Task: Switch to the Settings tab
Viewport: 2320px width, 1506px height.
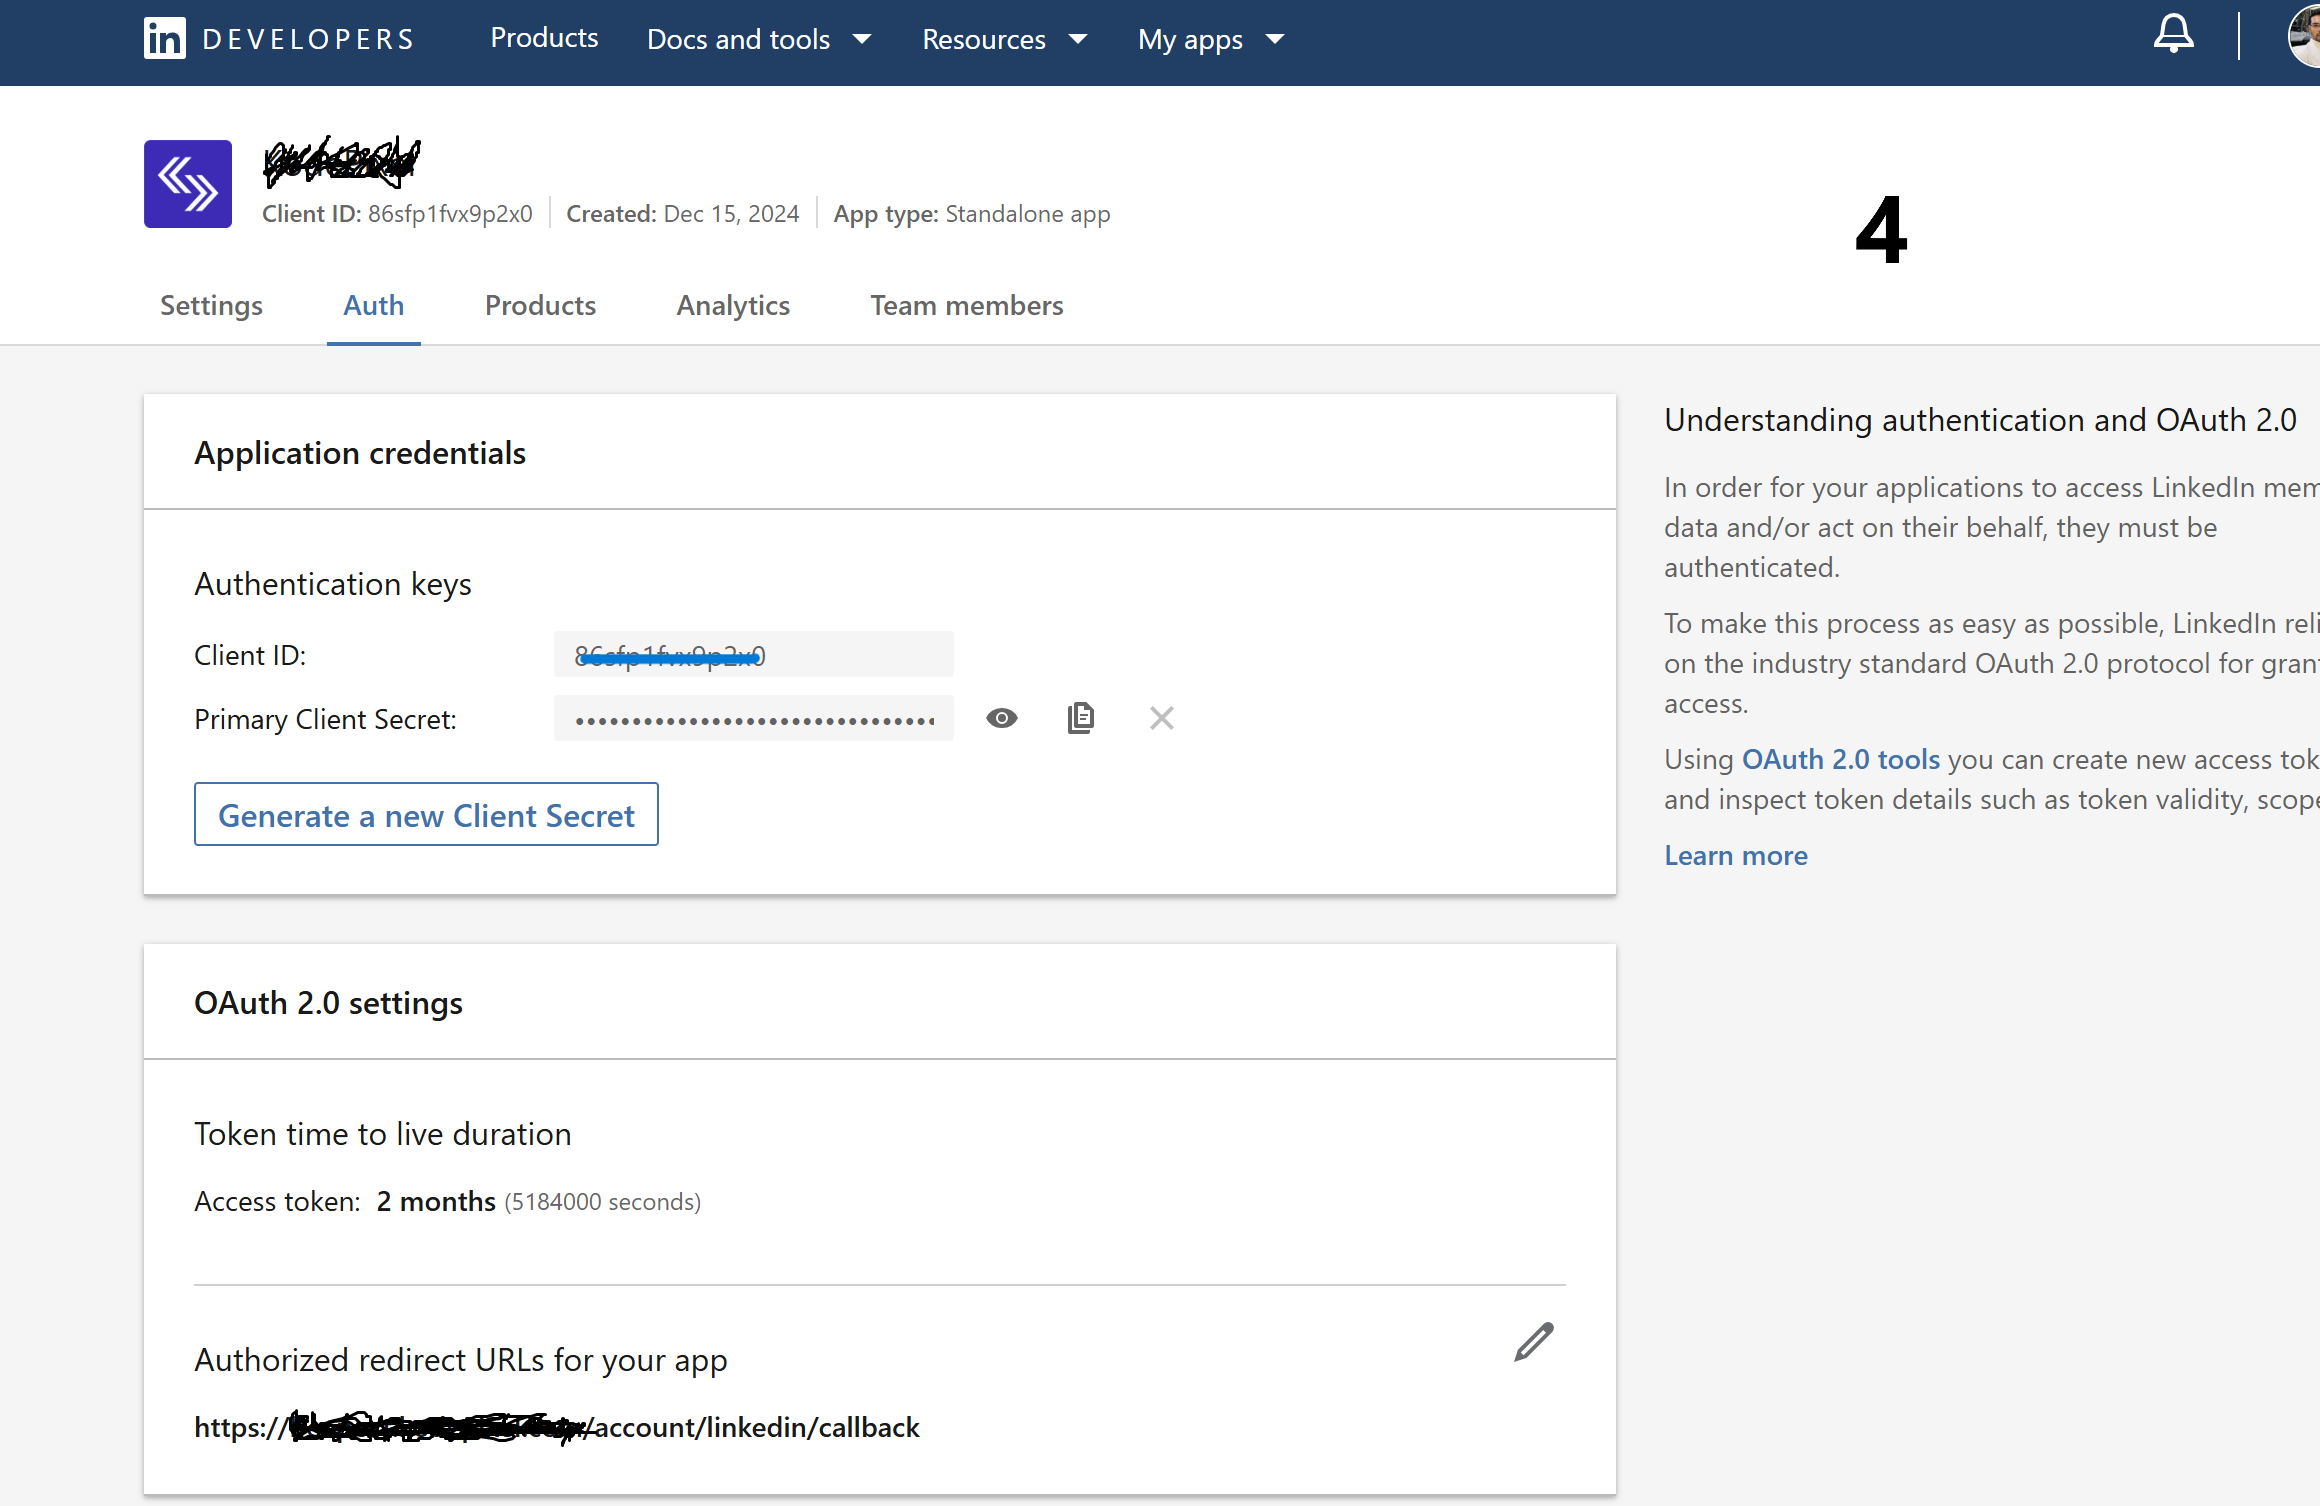Action: (211, 306)
